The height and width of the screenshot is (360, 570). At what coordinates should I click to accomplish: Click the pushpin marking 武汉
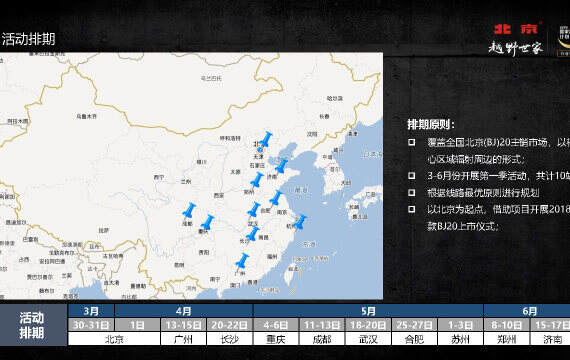coord(254,209)
